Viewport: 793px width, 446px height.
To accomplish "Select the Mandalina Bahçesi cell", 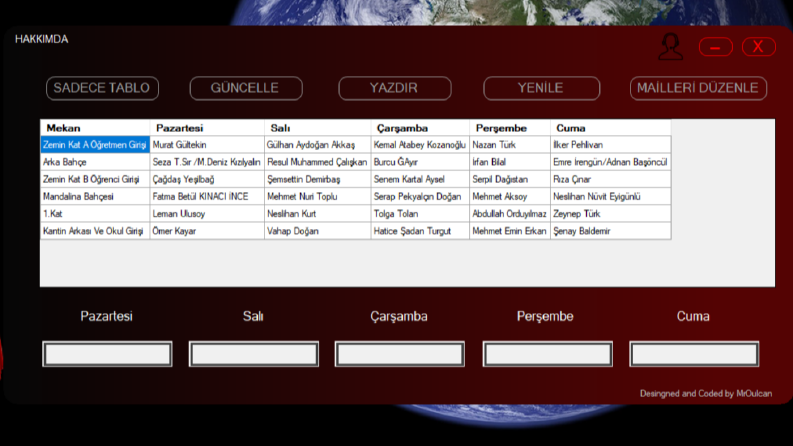I will pos(95,196).
